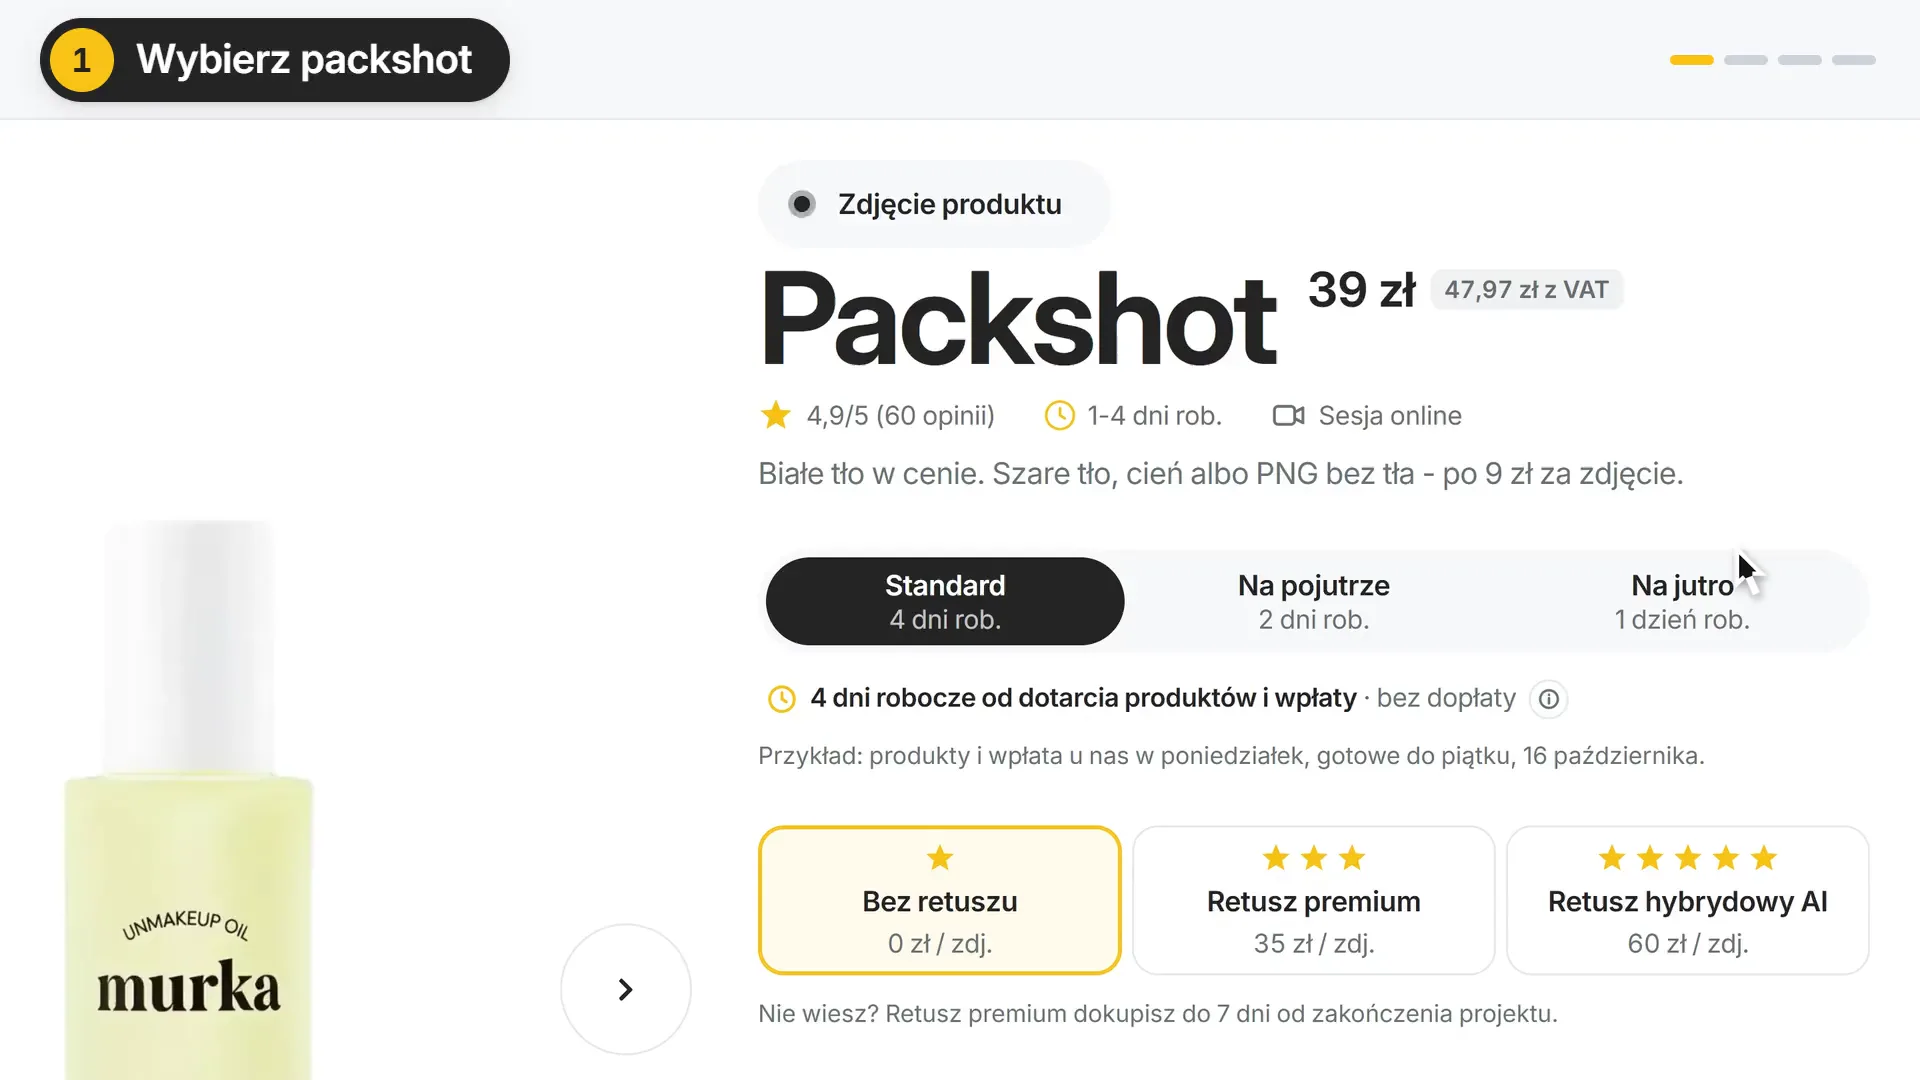The width and height of the screenshot is (1920, 1080).
Task: Choose the Bez retuszu 0 zł option
Action: pyautogui.click(x=940, y=900)
